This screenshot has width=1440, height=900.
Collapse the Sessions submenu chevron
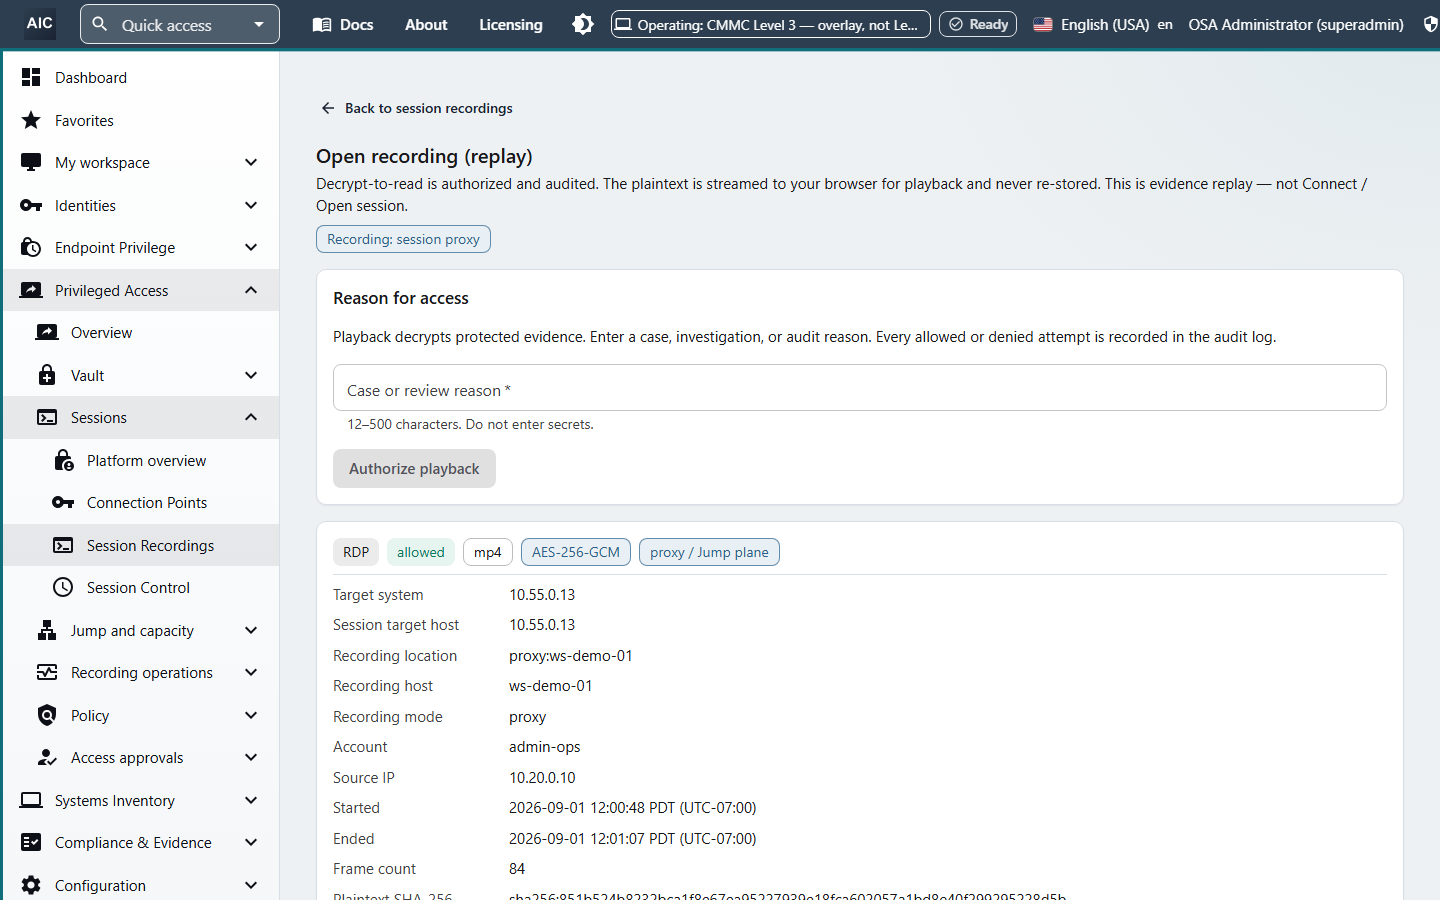251,417
